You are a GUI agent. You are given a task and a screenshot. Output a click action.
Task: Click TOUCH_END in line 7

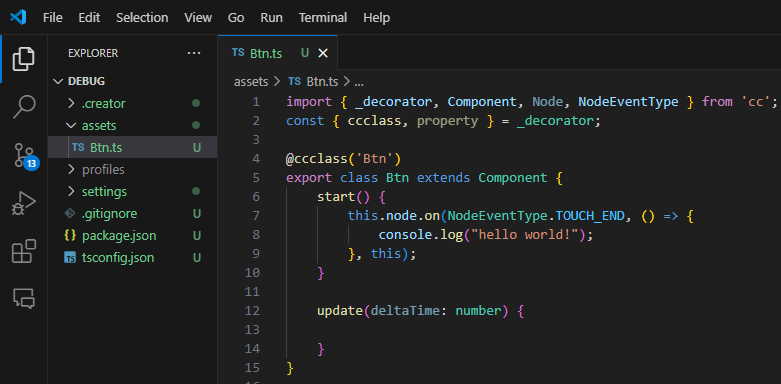590,216
